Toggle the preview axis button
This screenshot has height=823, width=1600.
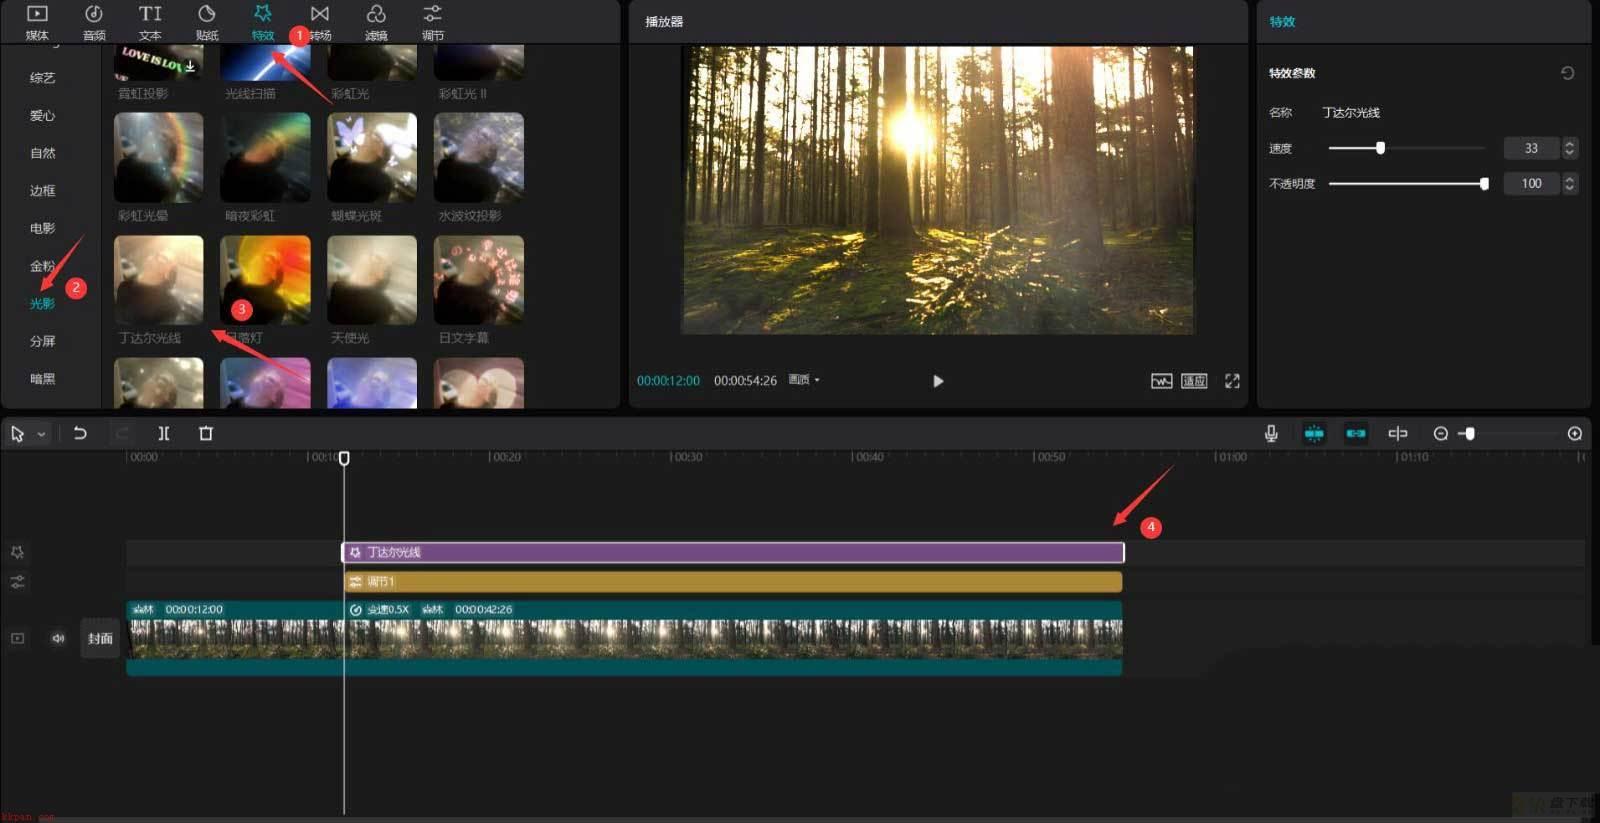click(1398, 433)
